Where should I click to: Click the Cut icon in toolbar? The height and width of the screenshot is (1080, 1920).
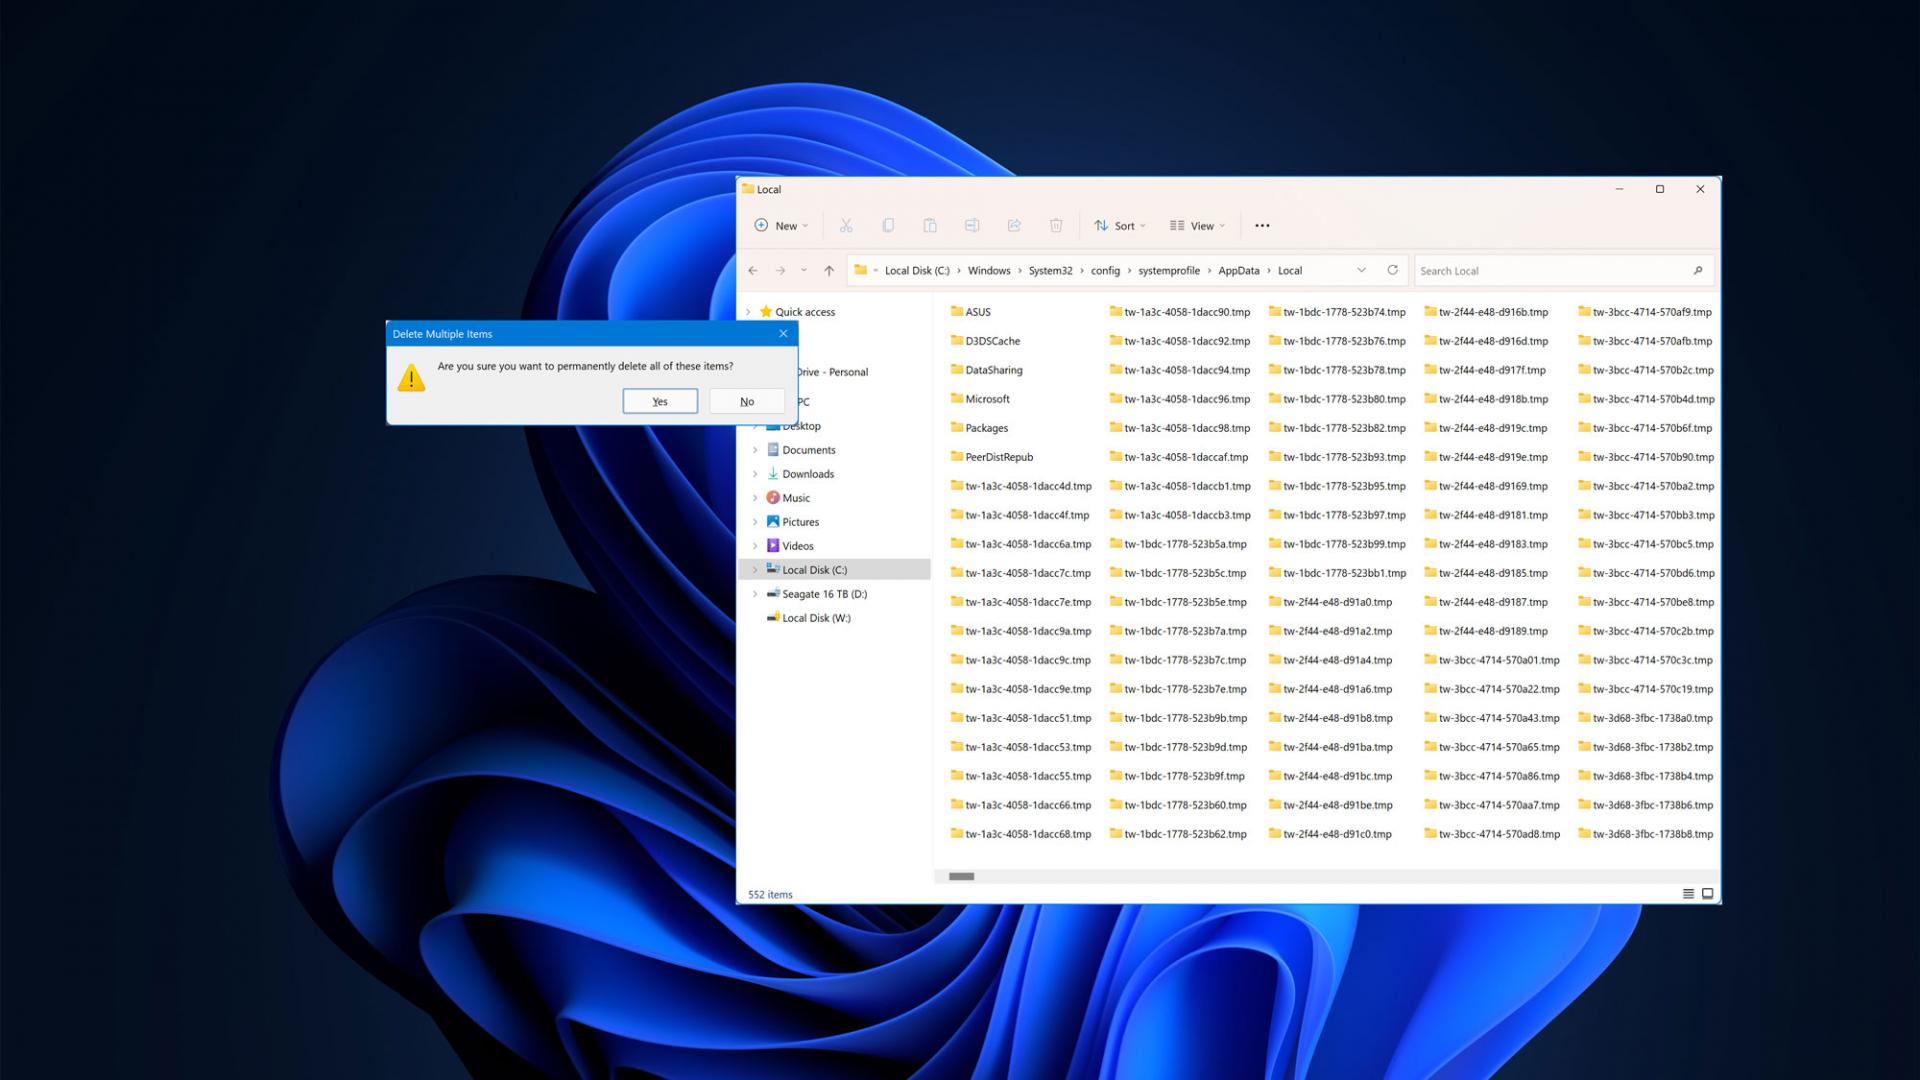pos(845,225)
